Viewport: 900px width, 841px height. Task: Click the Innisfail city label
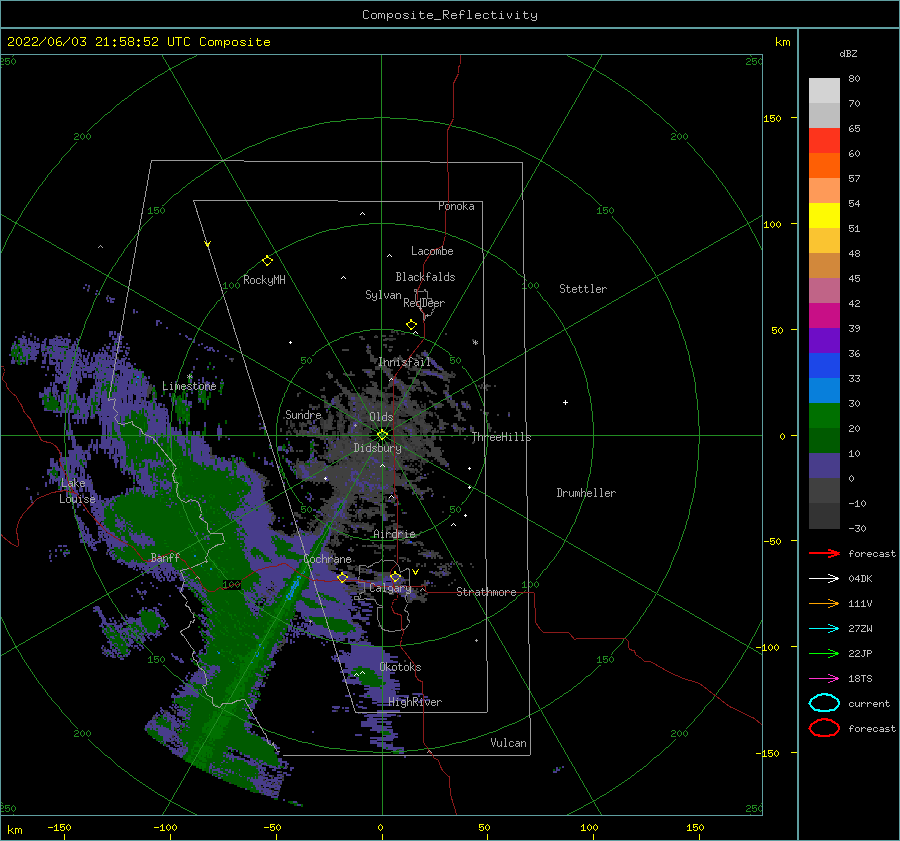(404, 362)
